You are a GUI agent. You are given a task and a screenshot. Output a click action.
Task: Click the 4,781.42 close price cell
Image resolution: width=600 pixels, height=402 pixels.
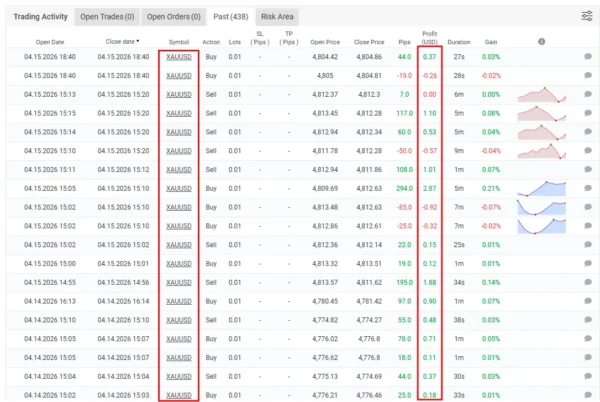point(369,301)
